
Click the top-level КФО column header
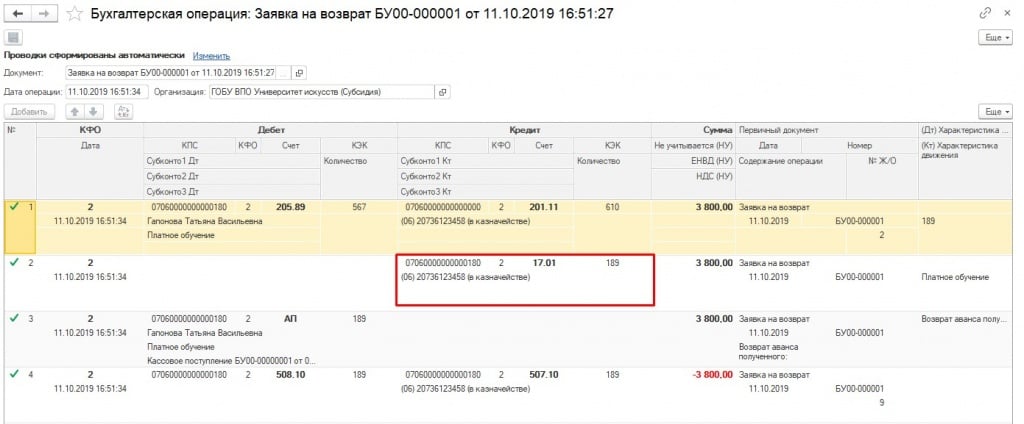click(x=90, y=130)
